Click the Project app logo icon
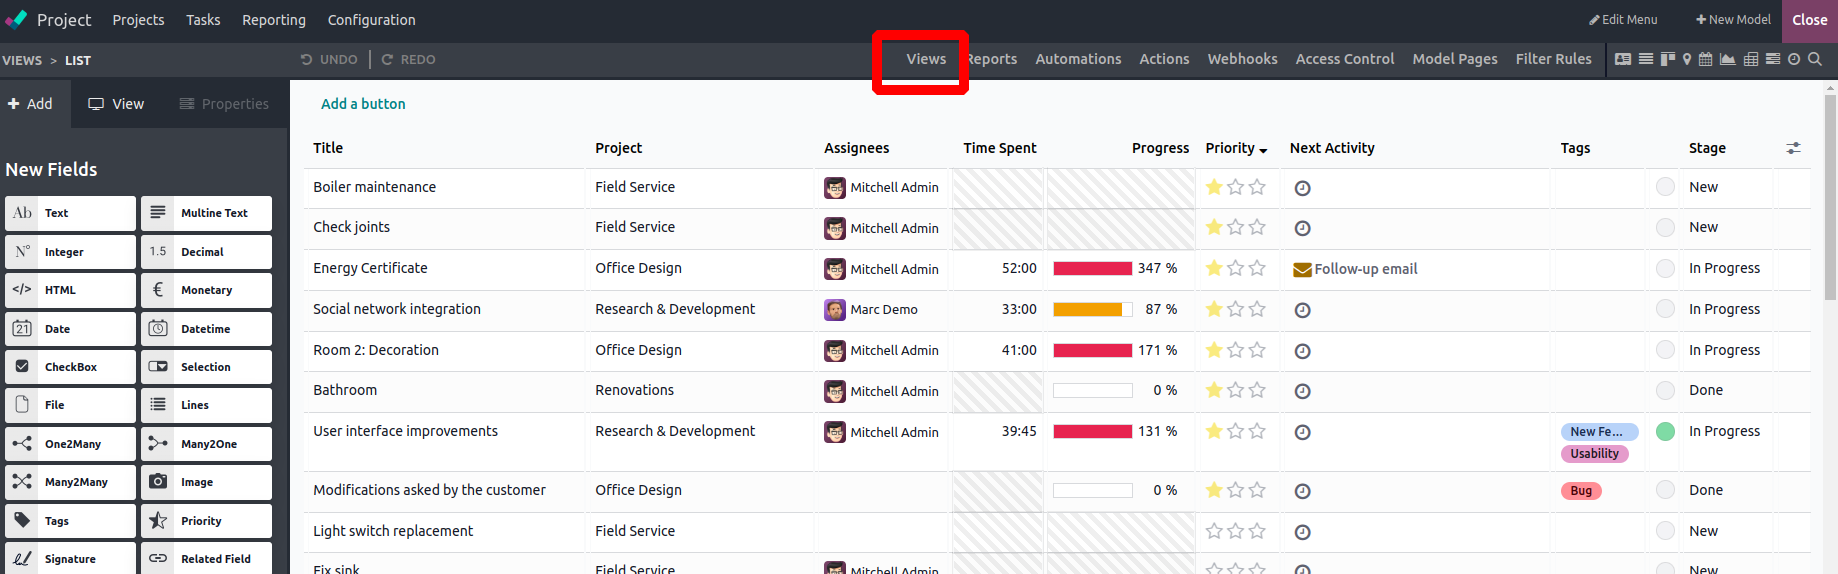1838x574 pixels. [x=15, y=19]
